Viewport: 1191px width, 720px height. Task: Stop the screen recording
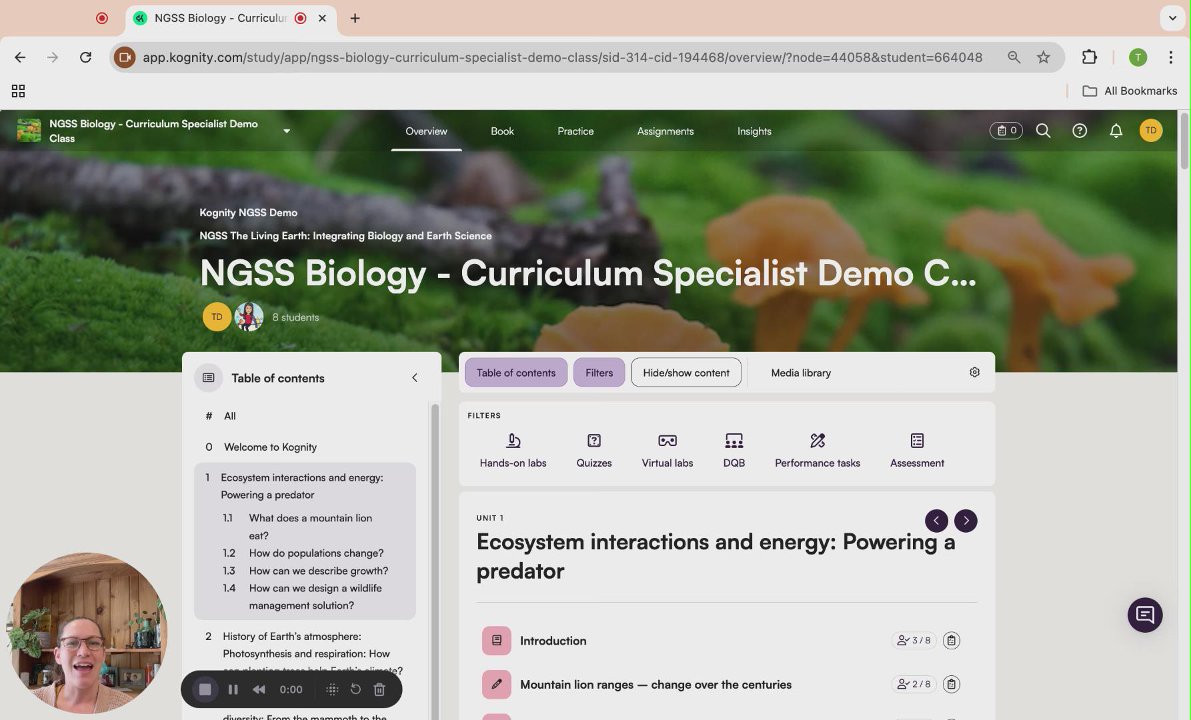[x=205, y=689]
